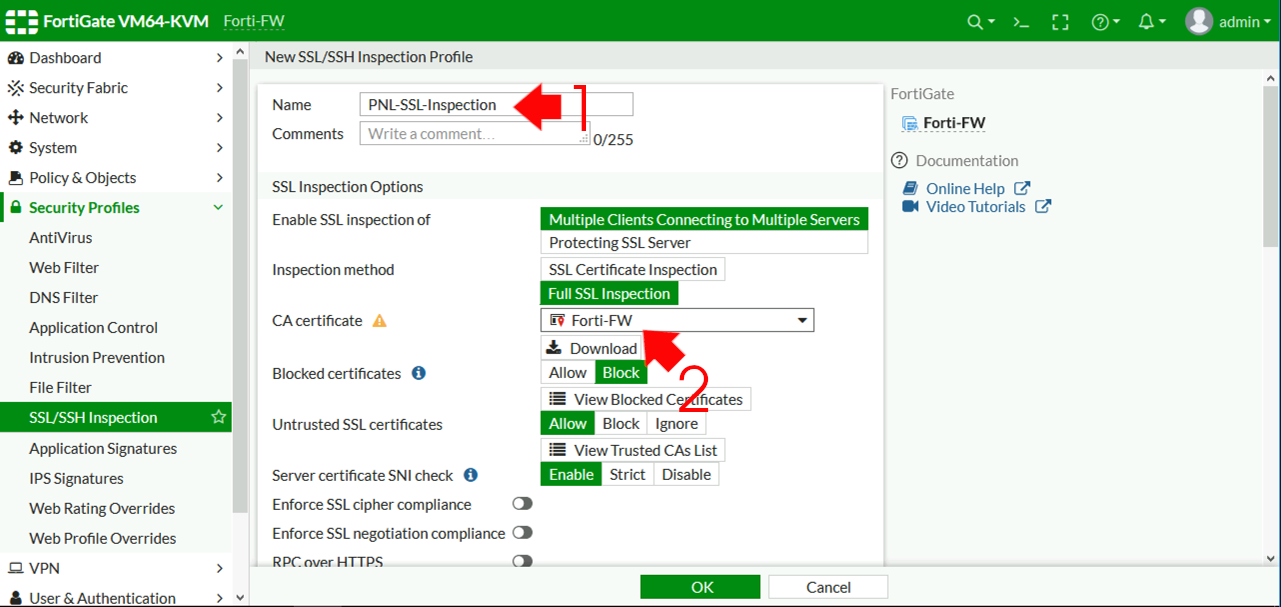Screen dimensions: 1281x607
Task: Select Block for untrusted SSL certificates
Action: point(620,423)
